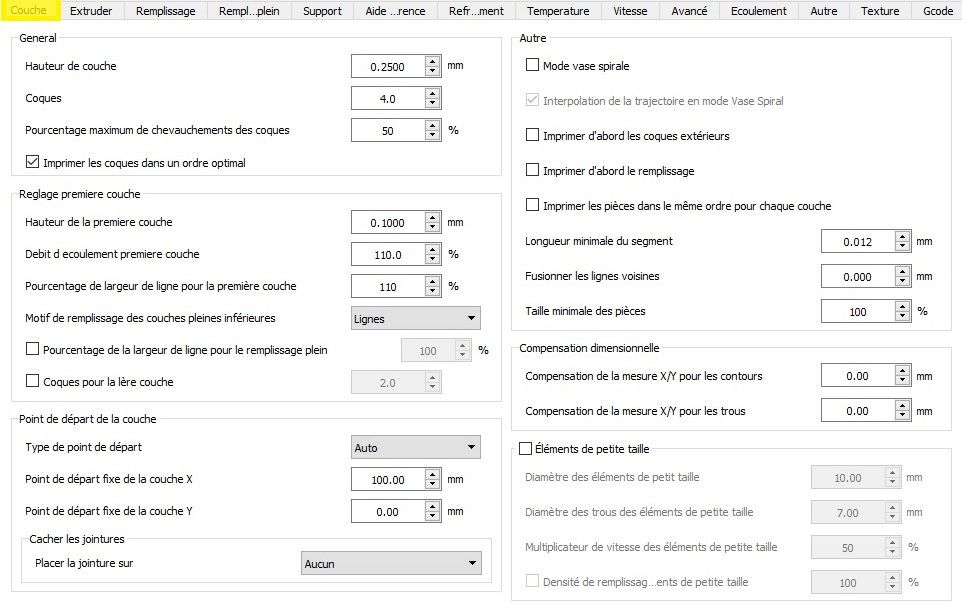
Task: Increase Longueur minimale du segment value
Action: [x=902, y=236]
